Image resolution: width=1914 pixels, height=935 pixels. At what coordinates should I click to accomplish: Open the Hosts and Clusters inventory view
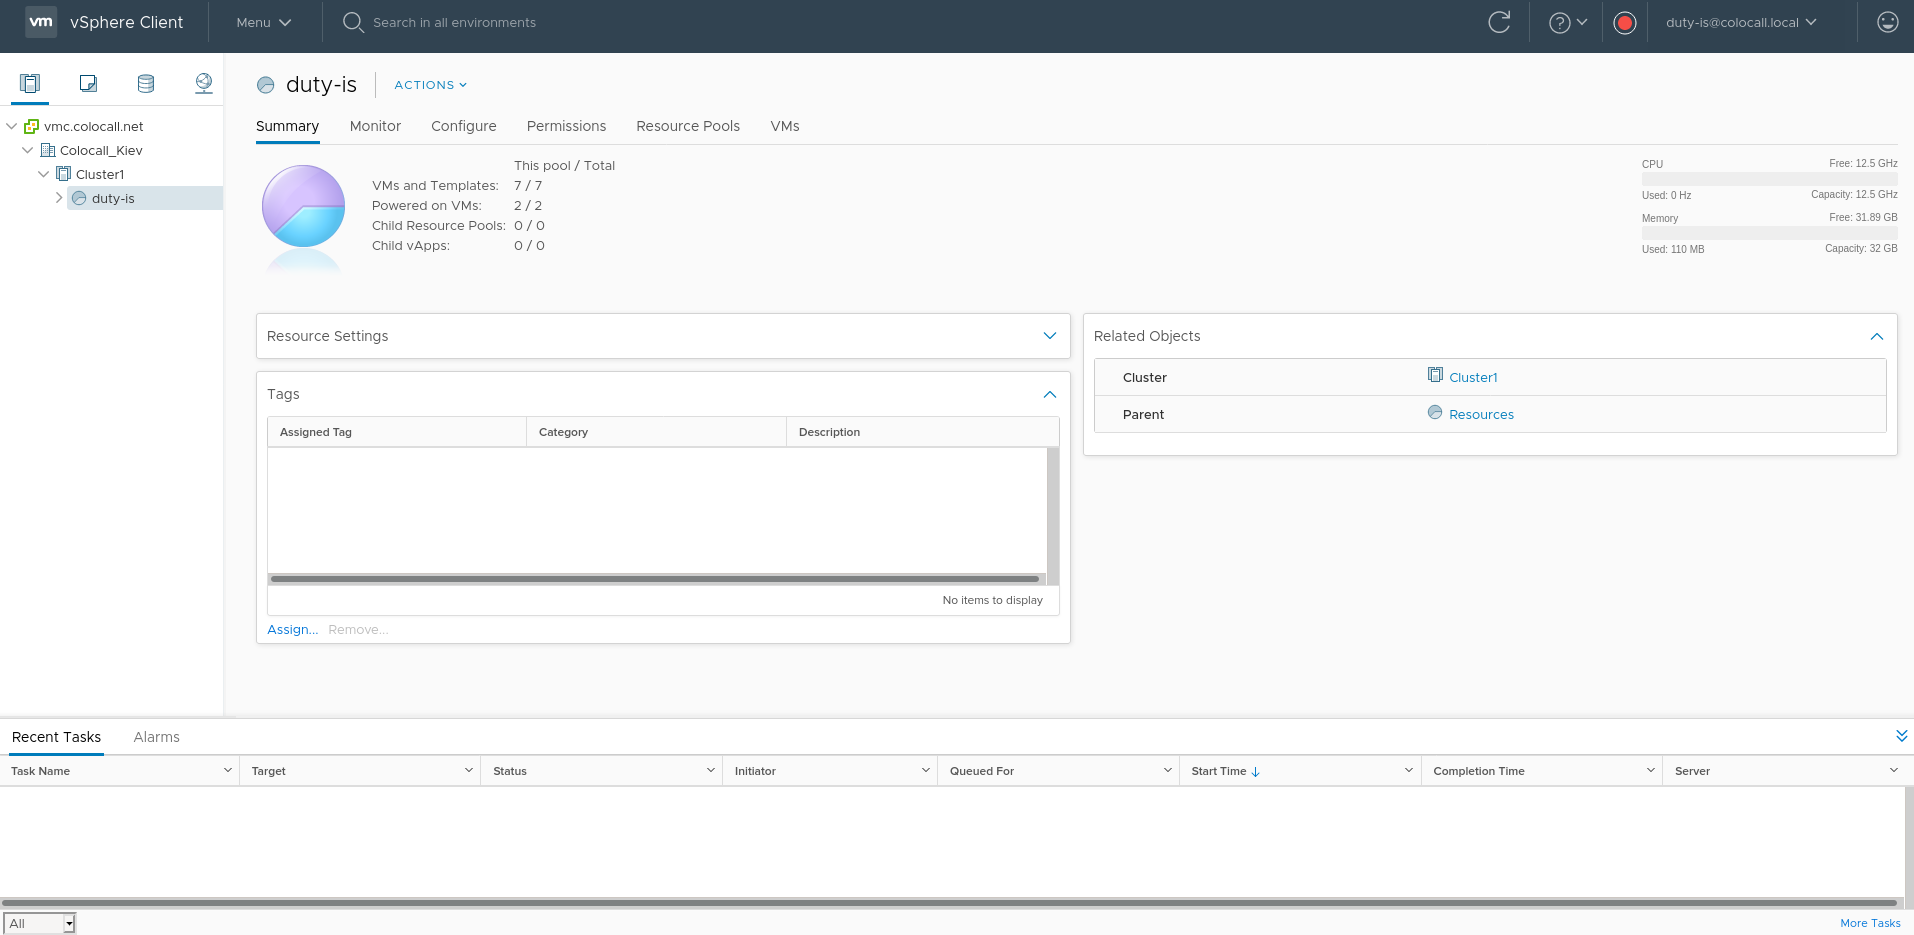[30, 83]
